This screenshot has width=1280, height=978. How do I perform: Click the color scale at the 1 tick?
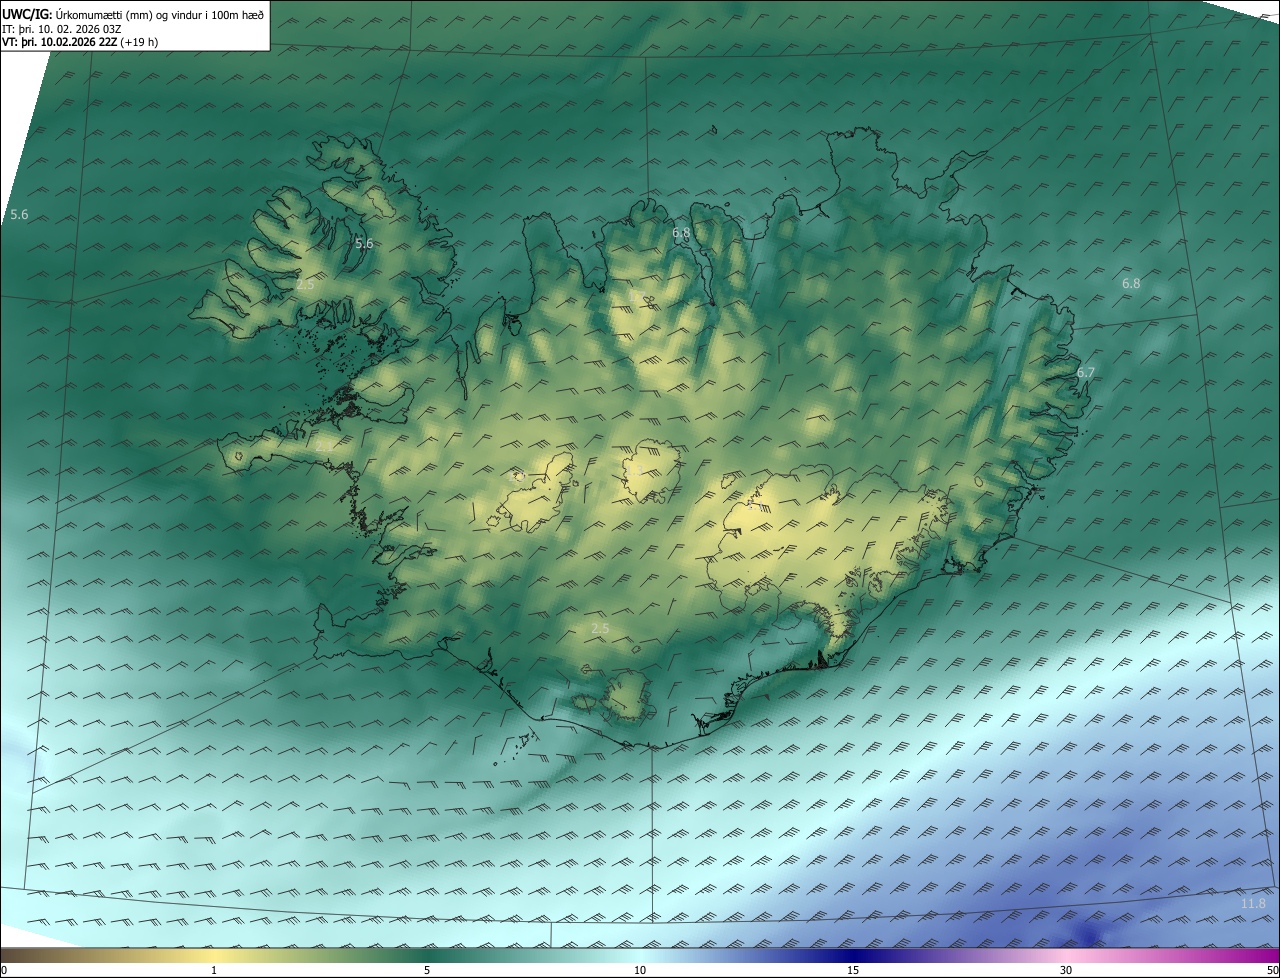(214, 955)
